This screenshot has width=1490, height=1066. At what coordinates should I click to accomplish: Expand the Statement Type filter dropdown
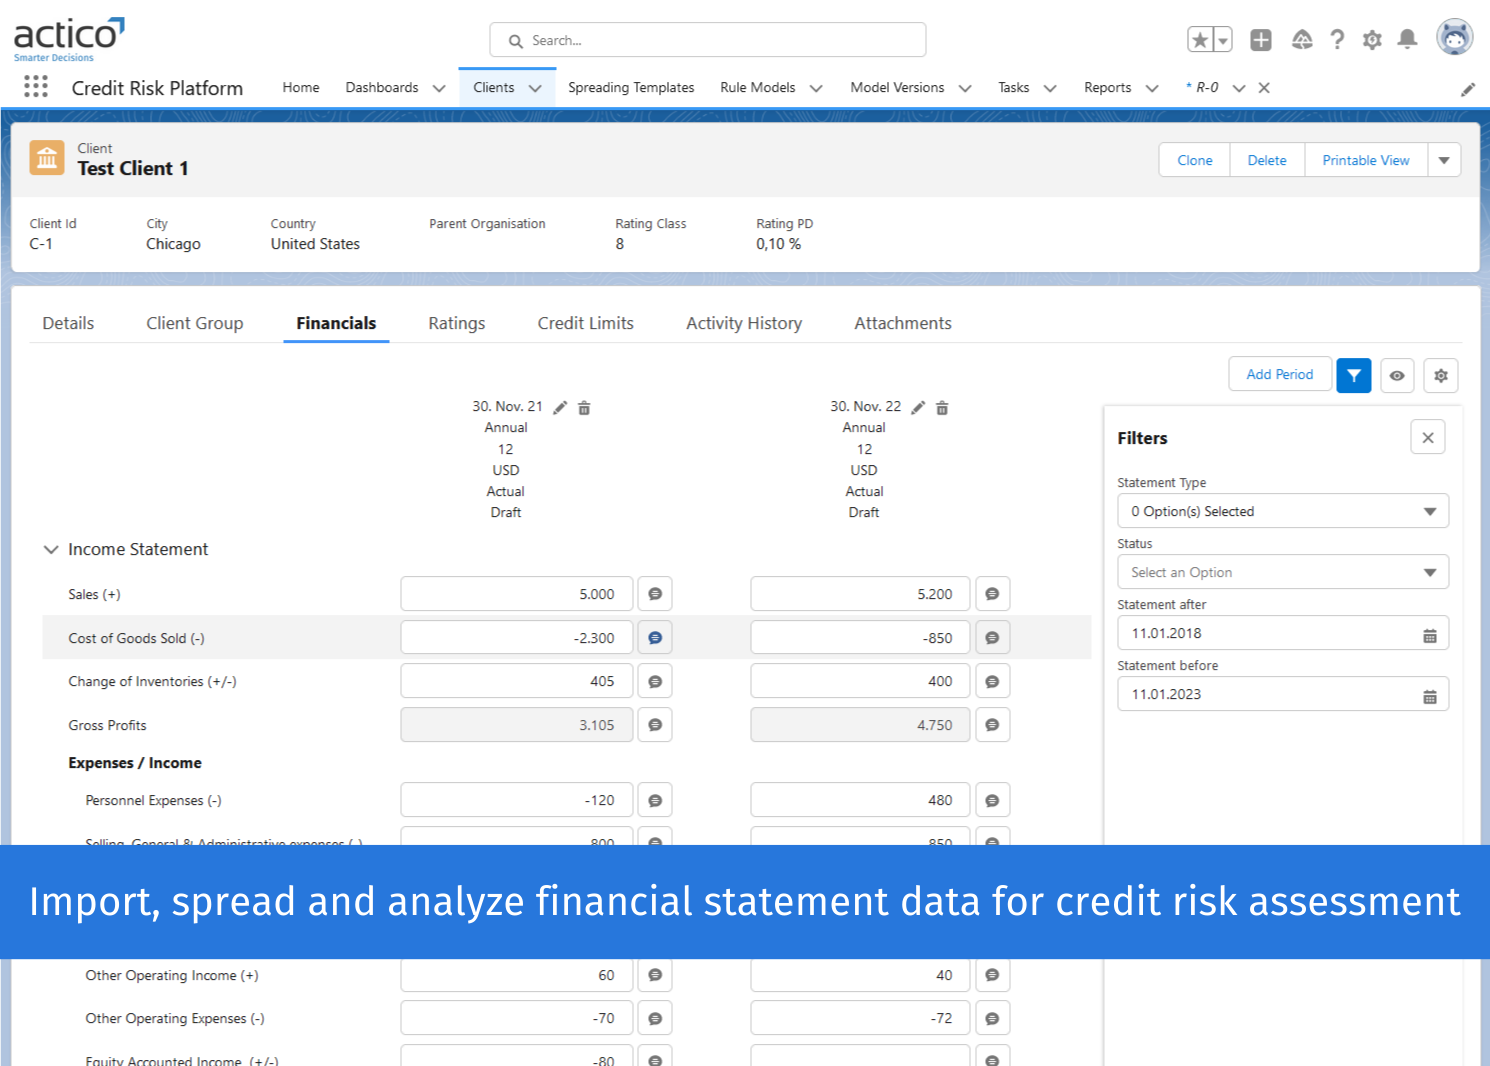tap(1429, 510)
